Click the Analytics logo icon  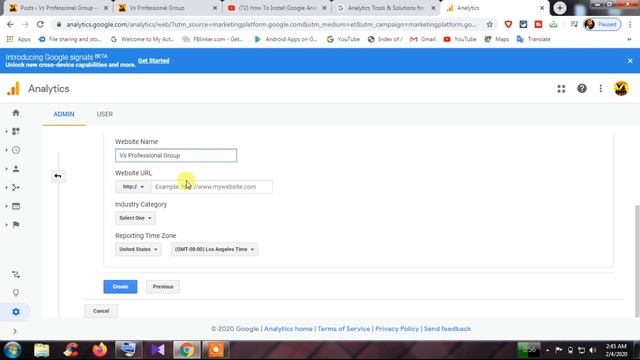[x=13, y=89]
